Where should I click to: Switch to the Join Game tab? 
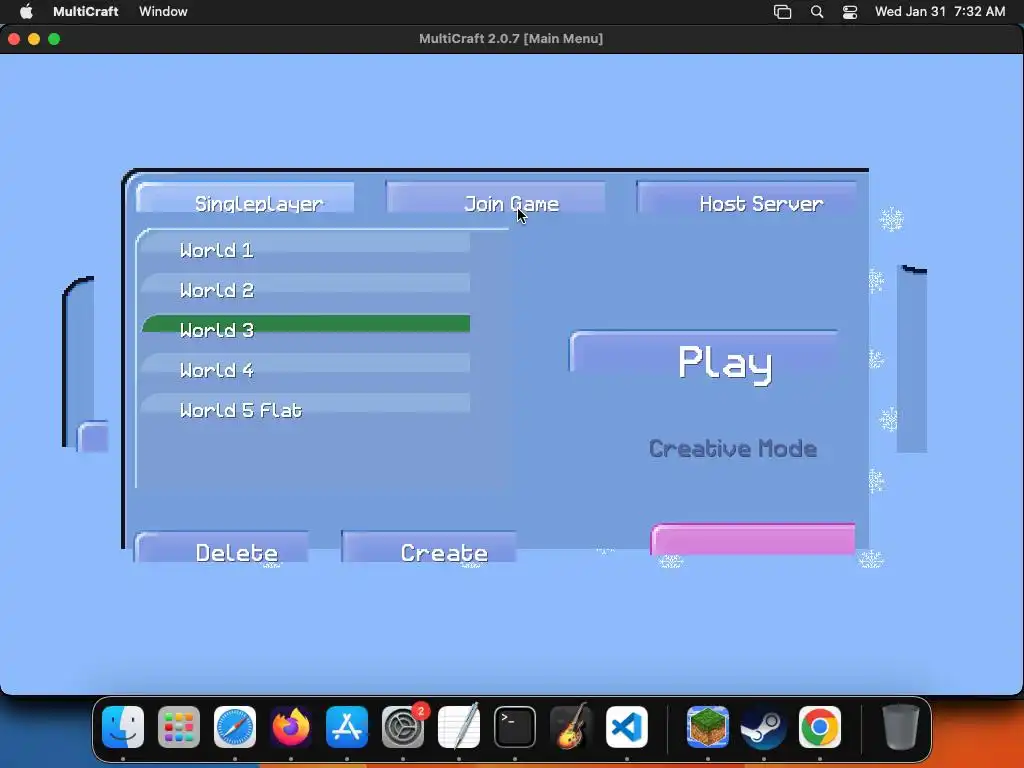(x=496, y=197)
